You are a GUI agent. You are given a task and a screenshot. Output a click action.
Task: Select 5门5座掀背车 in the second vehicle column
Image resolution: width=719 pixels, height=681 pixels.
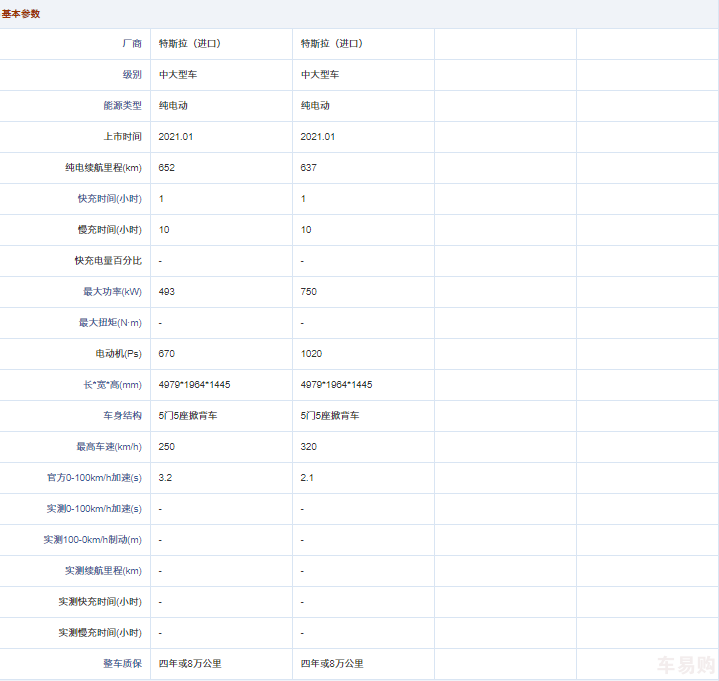pos(330,415)
